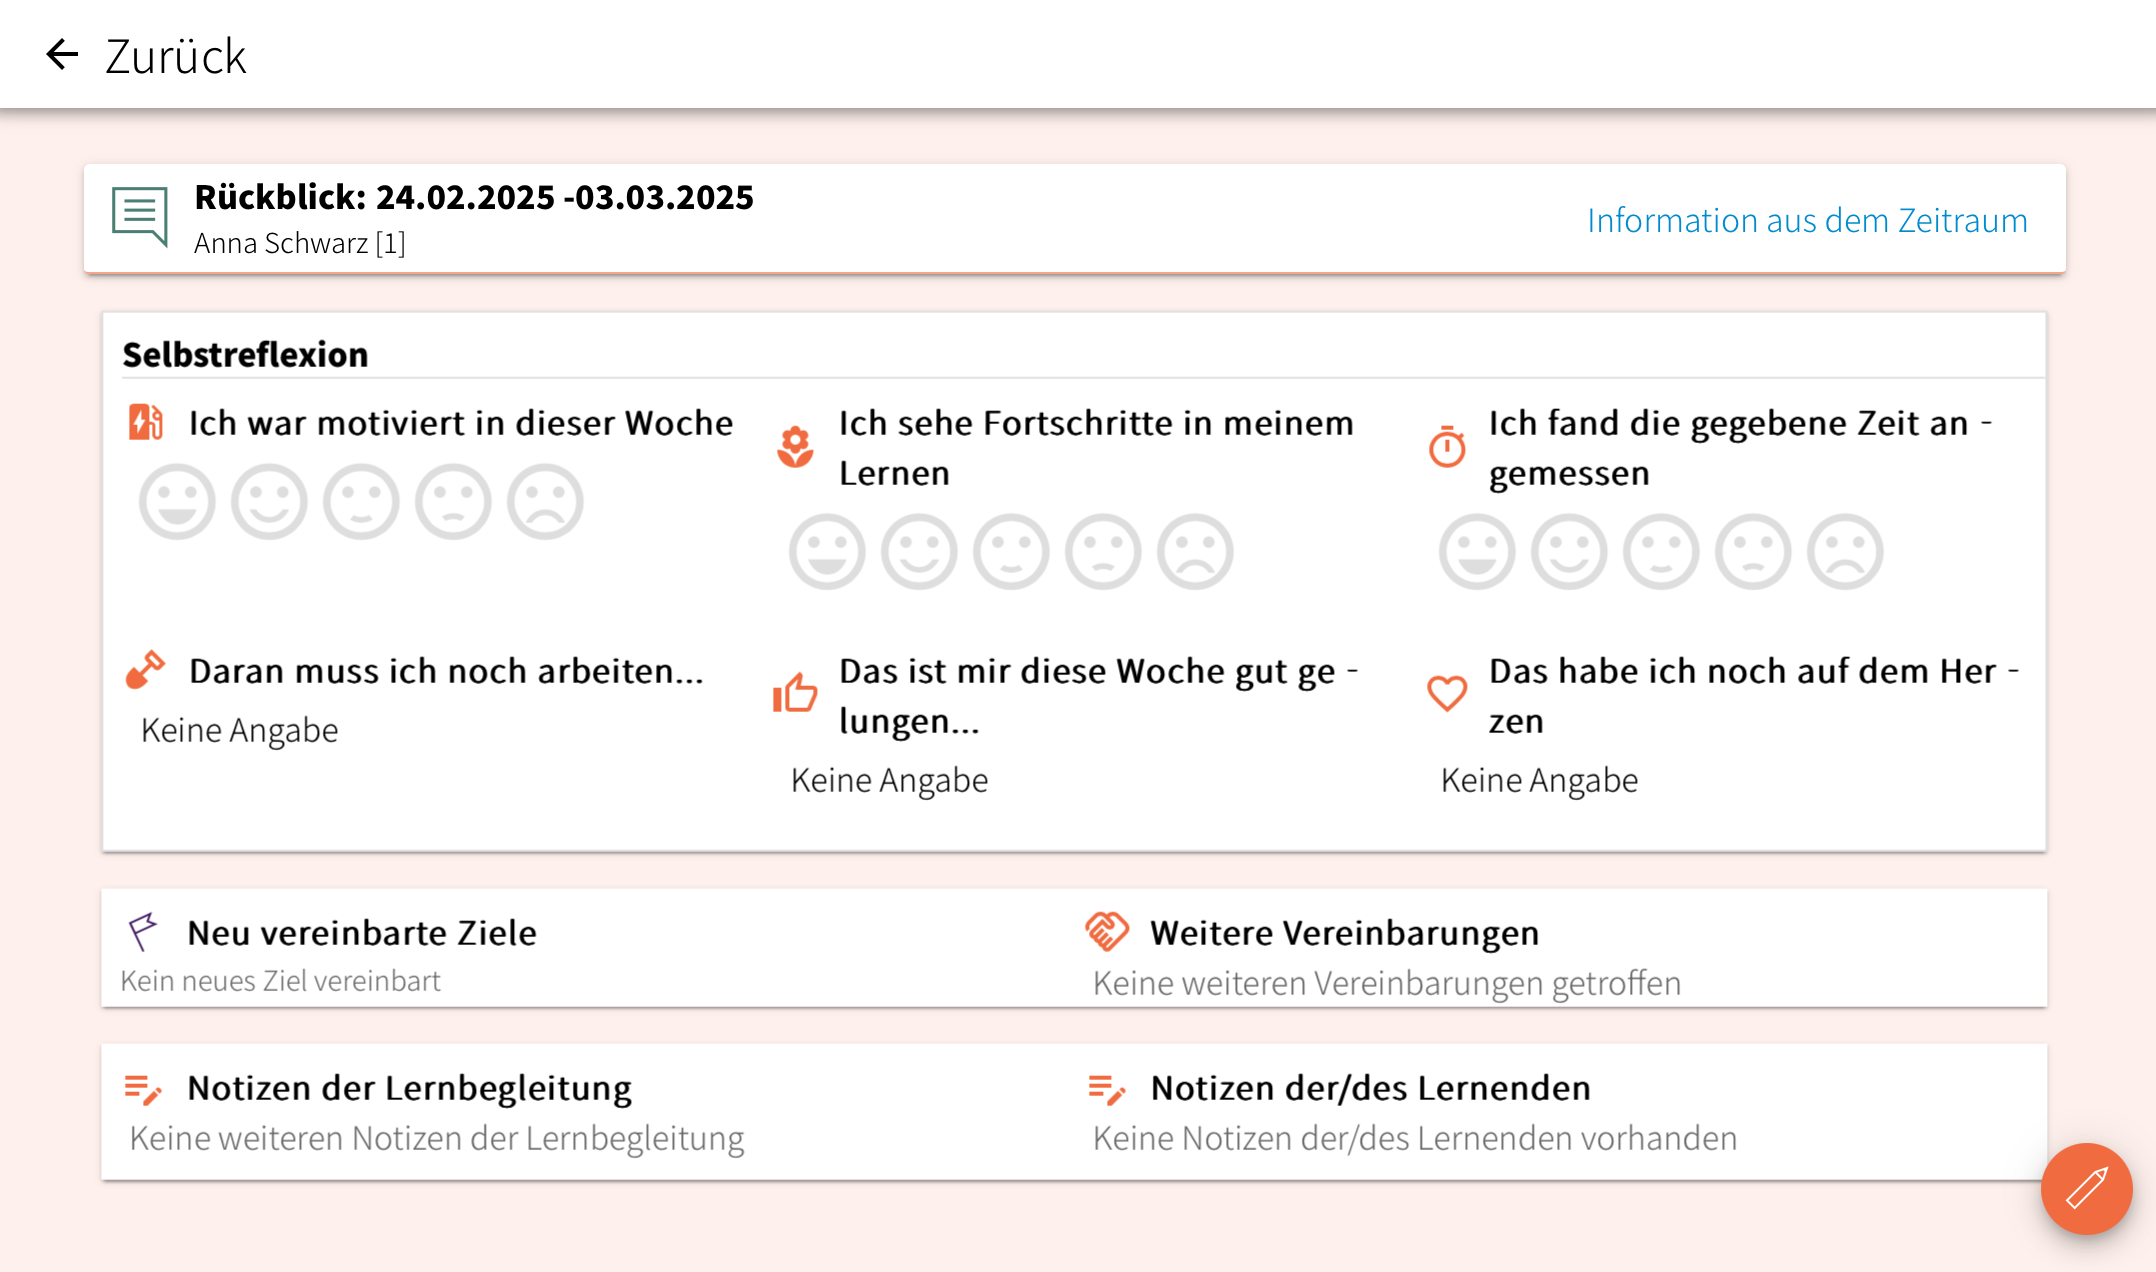The image size is (2156, 1272).
Task: Click 'Daran muss ich noch arbeiten...'
Action: point(446,671)
